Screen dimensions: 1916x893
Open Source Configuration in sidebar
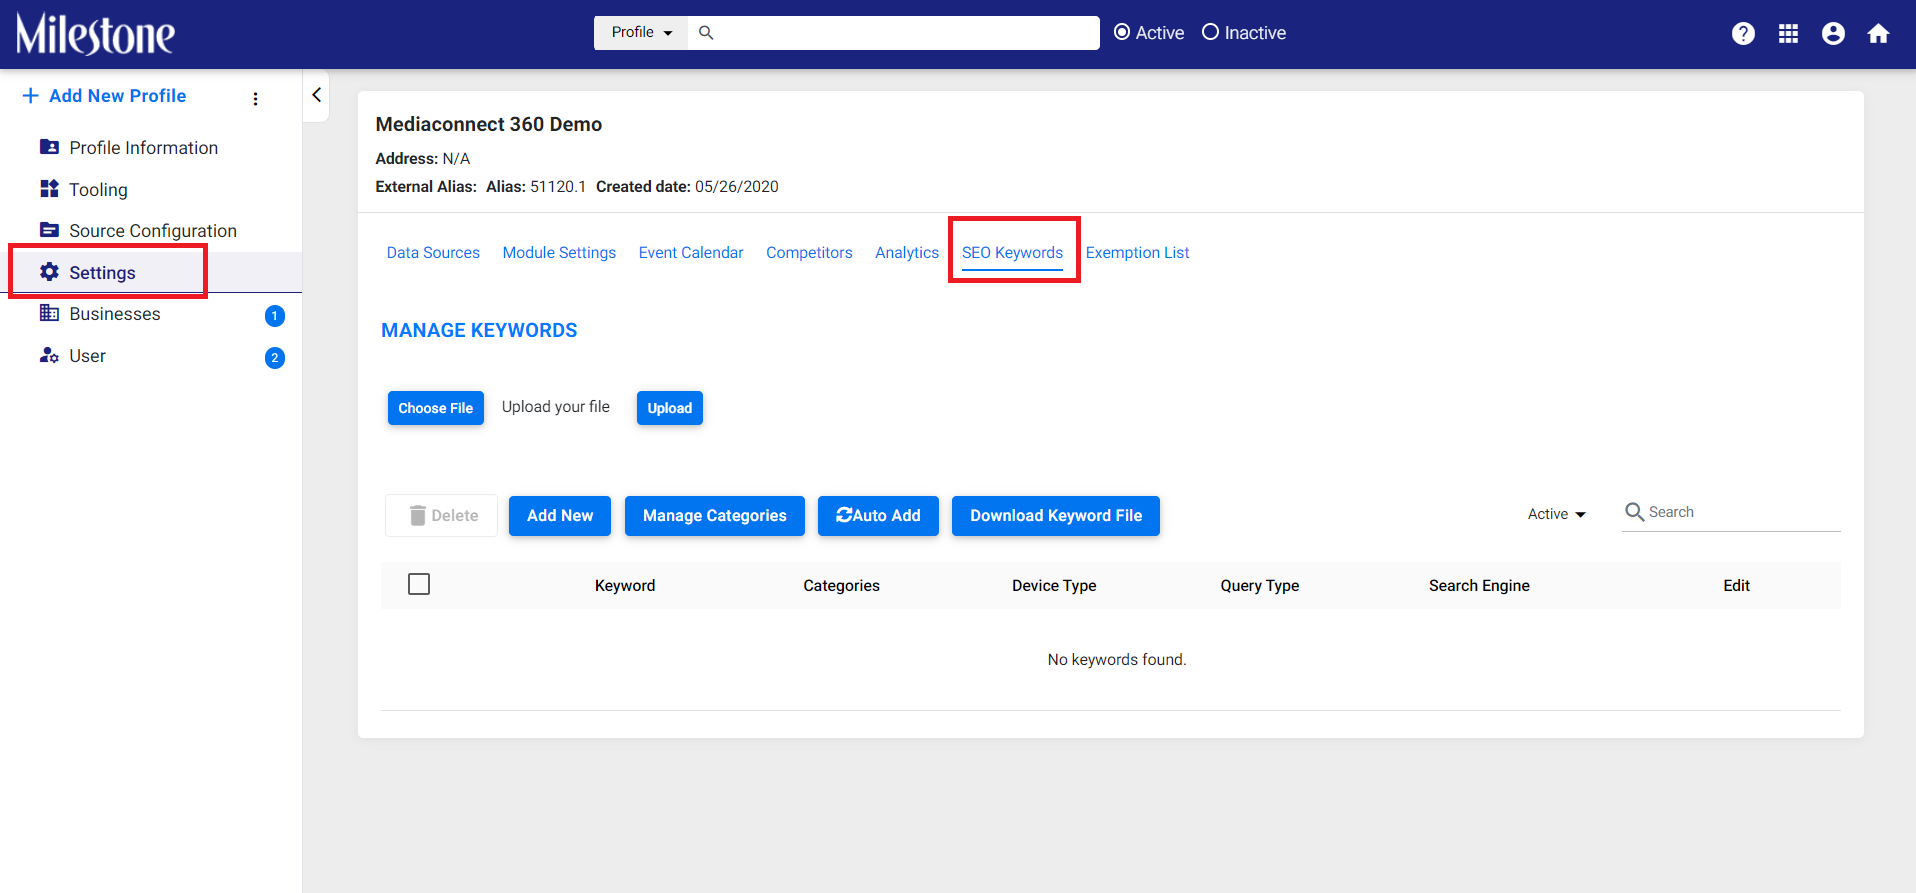[153, 231]
